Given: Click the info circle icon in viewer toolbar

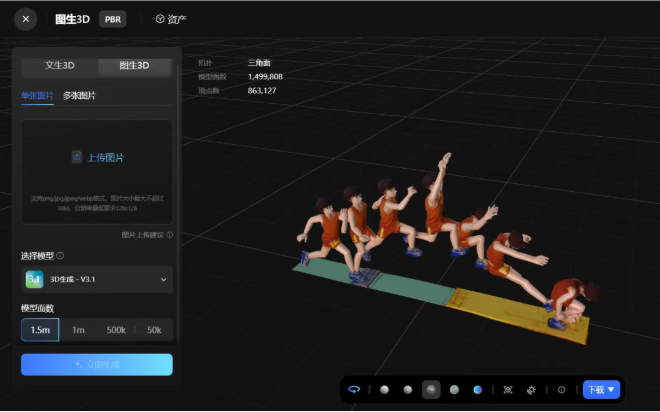Looking at the screenshot, I should pos(562,390).
